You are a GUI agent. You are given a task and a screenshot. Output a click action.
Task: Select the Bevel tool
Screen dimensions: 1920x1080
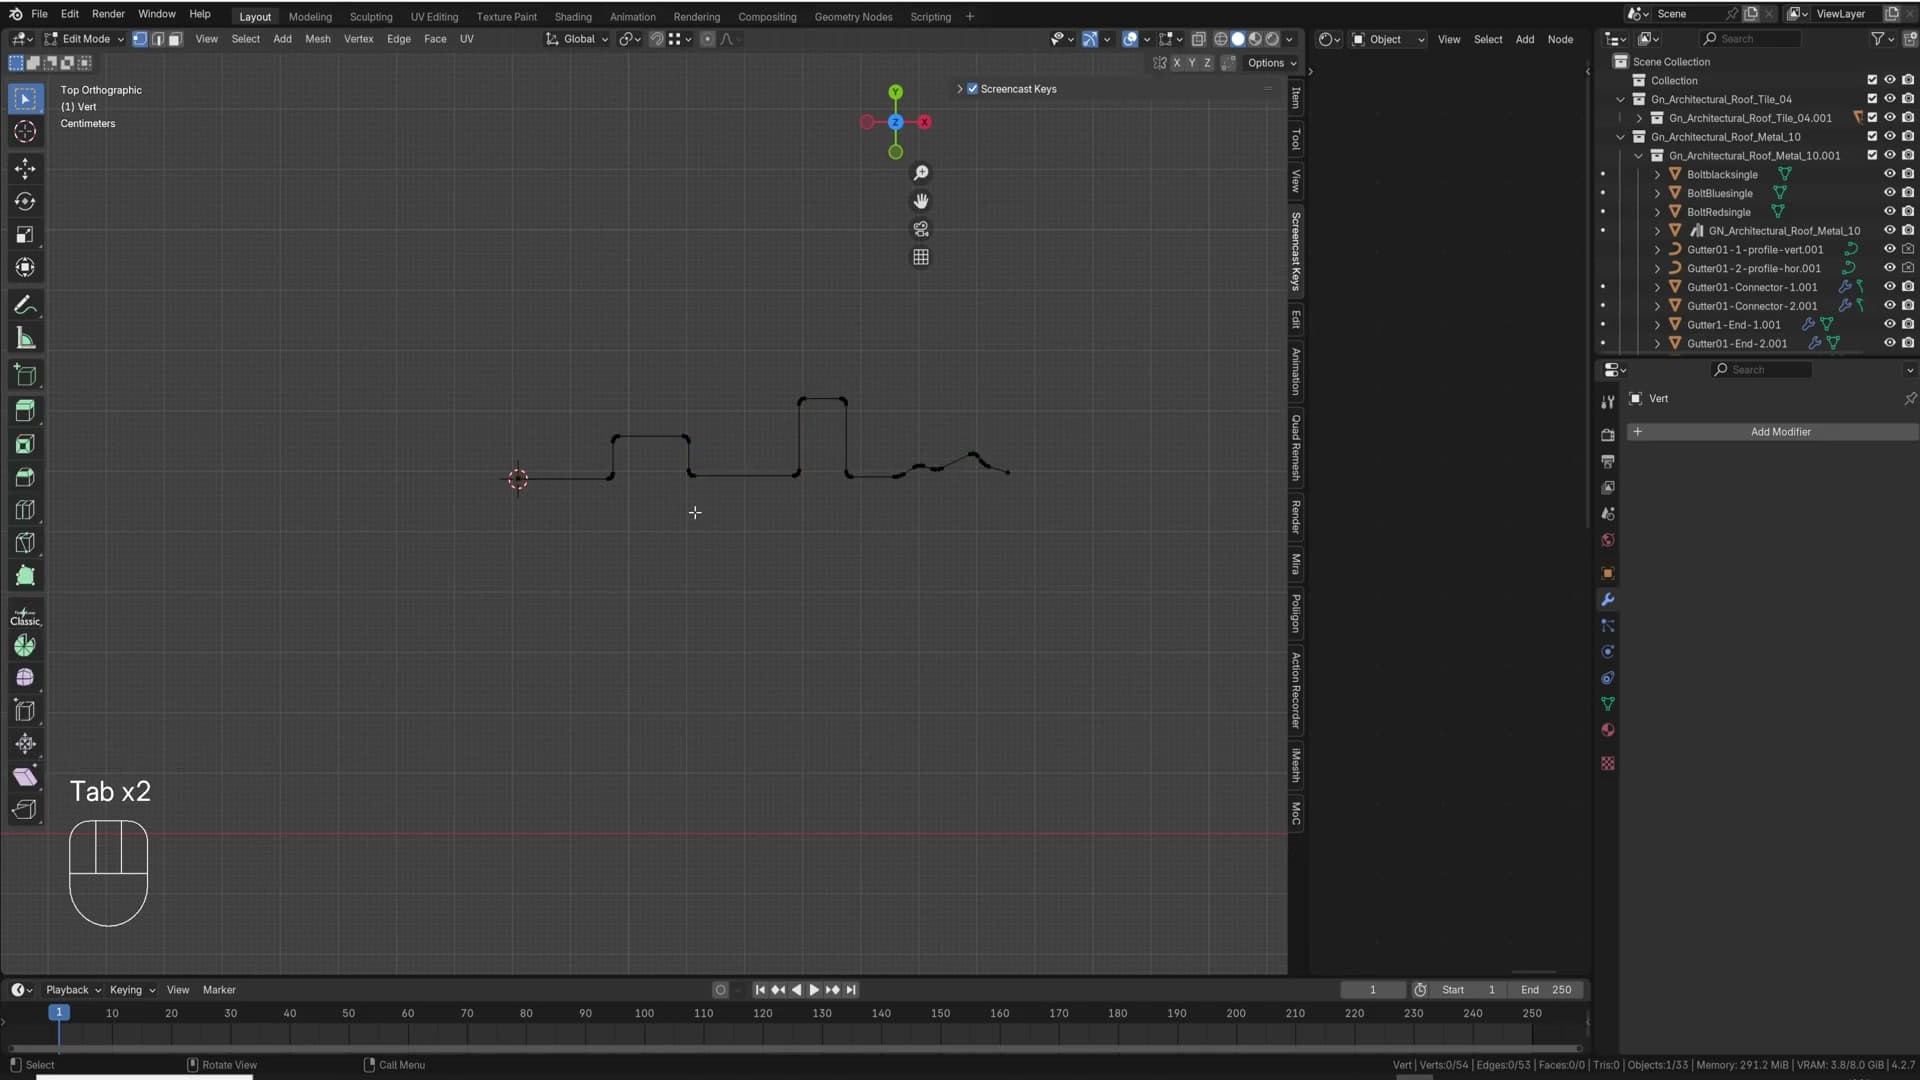click(x=25, y=477)
